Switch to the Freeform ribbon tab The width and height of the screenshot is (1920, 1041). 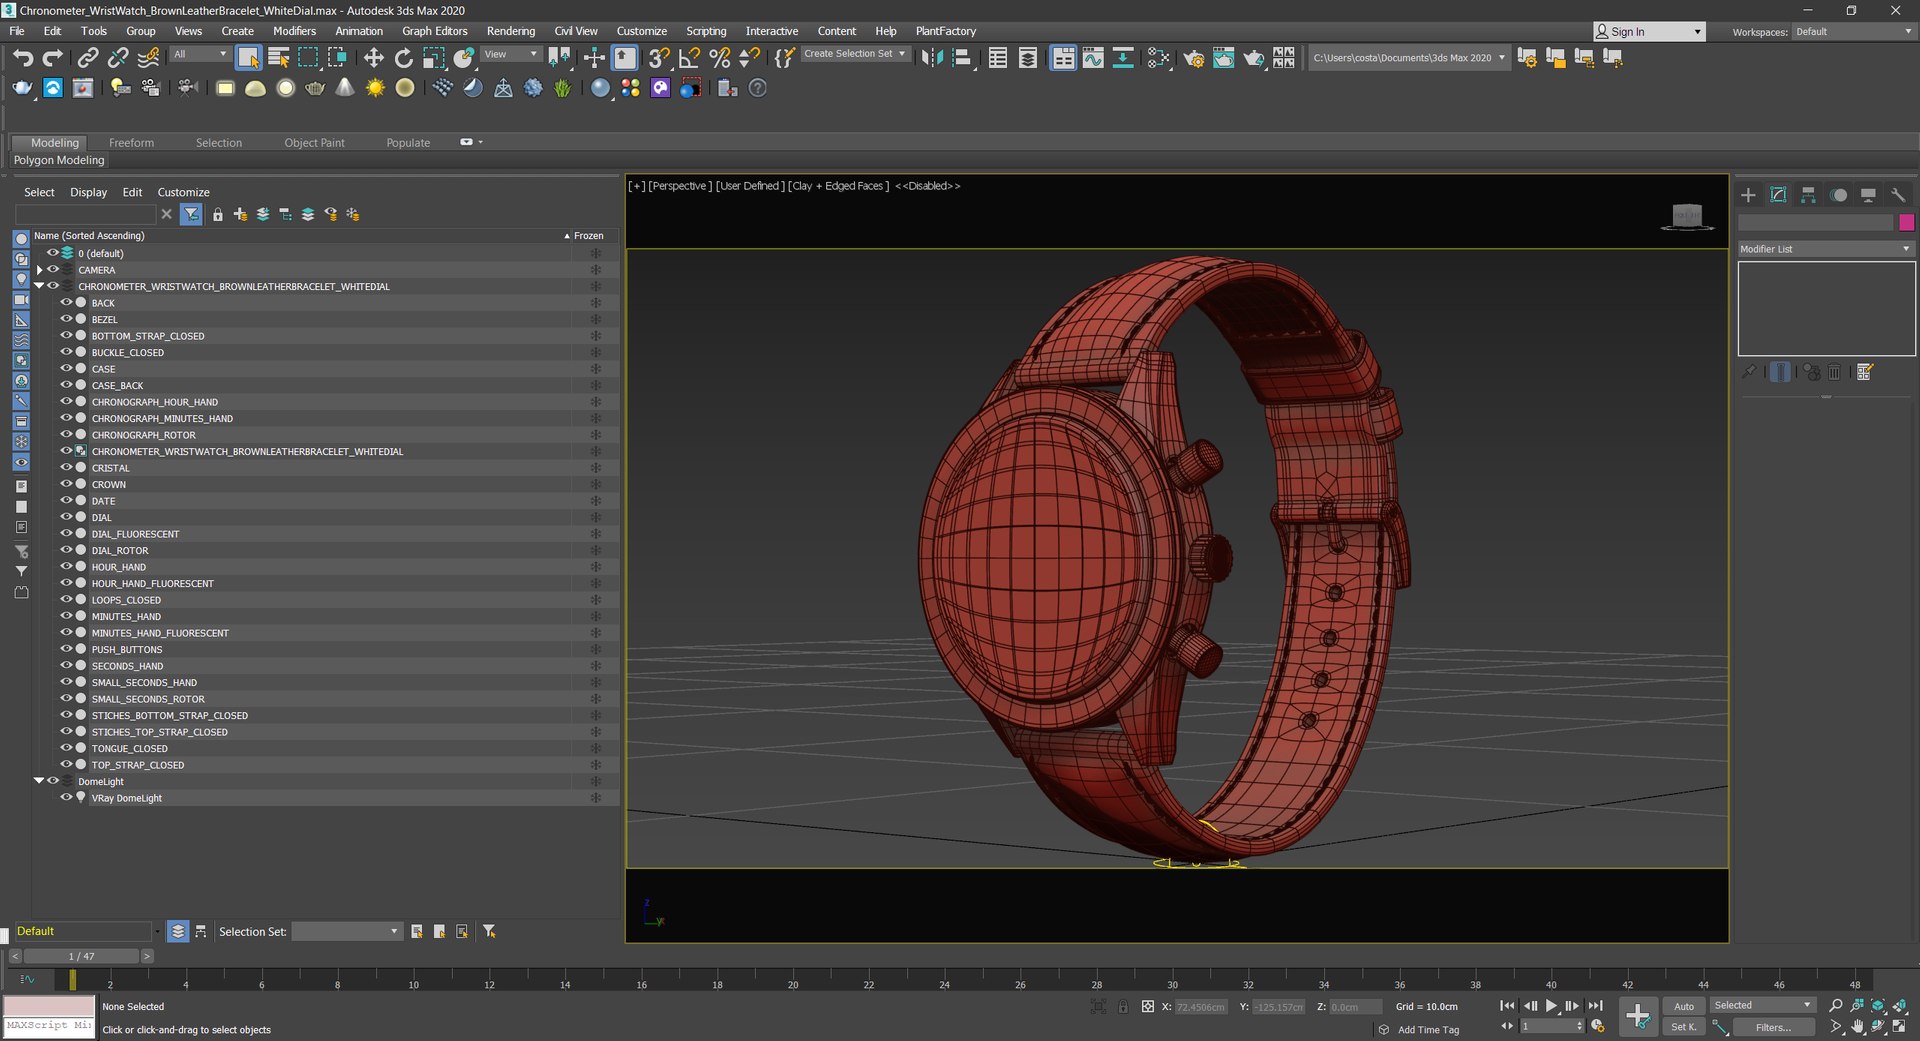coord(131,143)
